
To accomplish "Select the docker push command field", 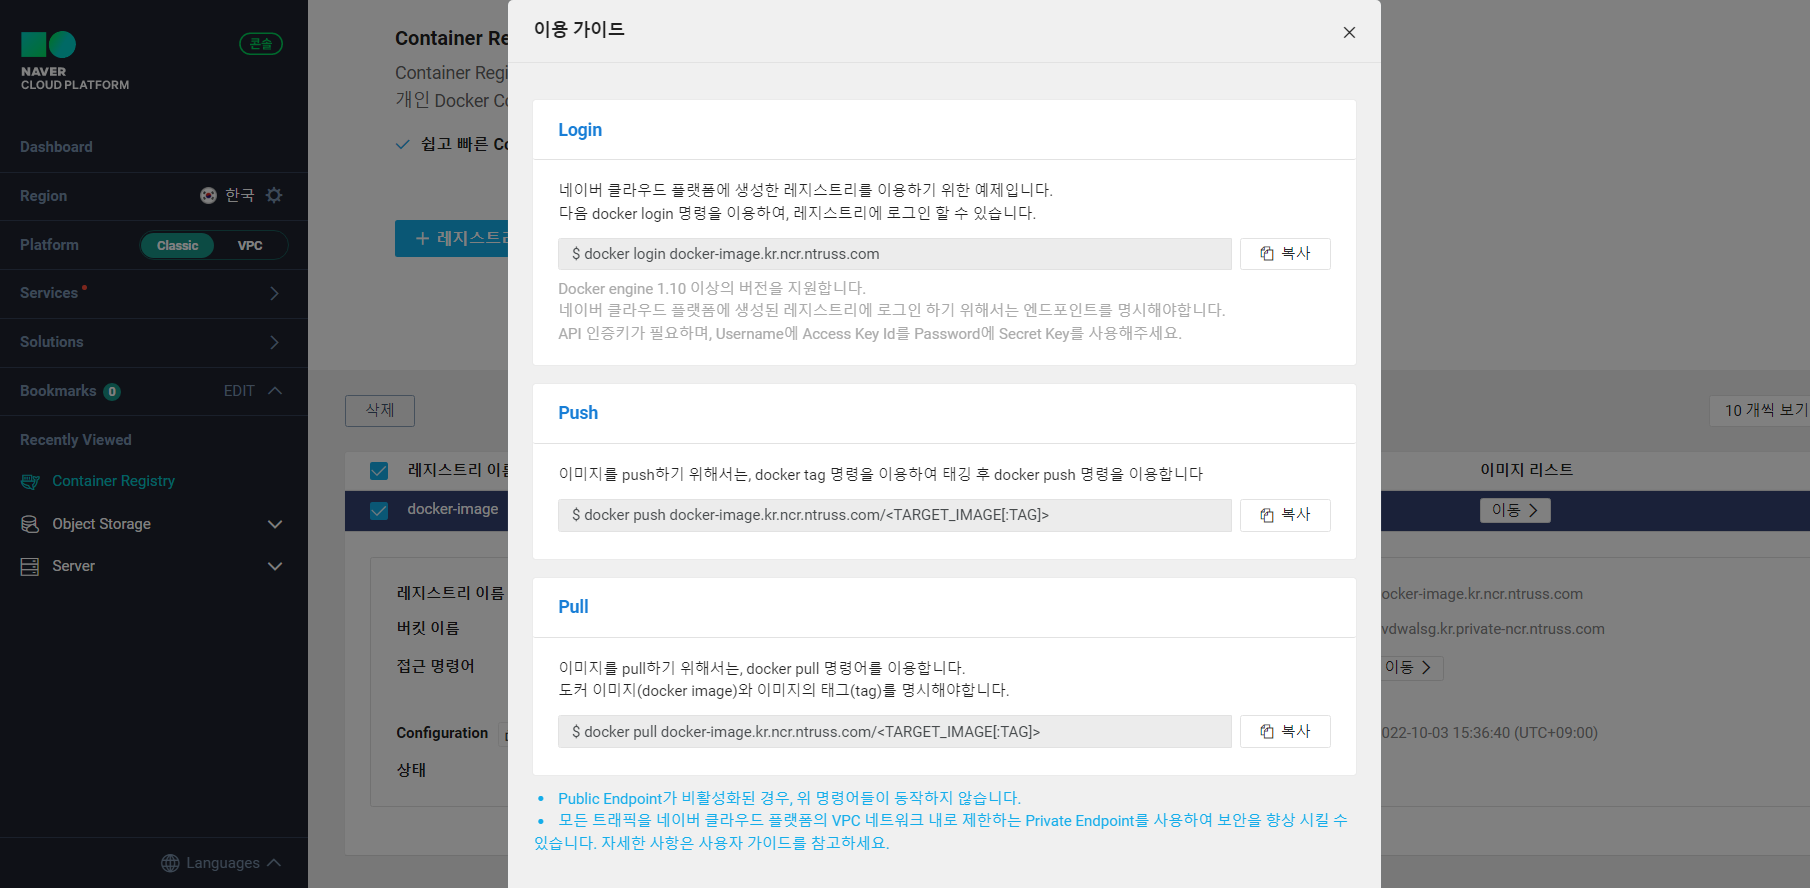I will click(895, 515).
